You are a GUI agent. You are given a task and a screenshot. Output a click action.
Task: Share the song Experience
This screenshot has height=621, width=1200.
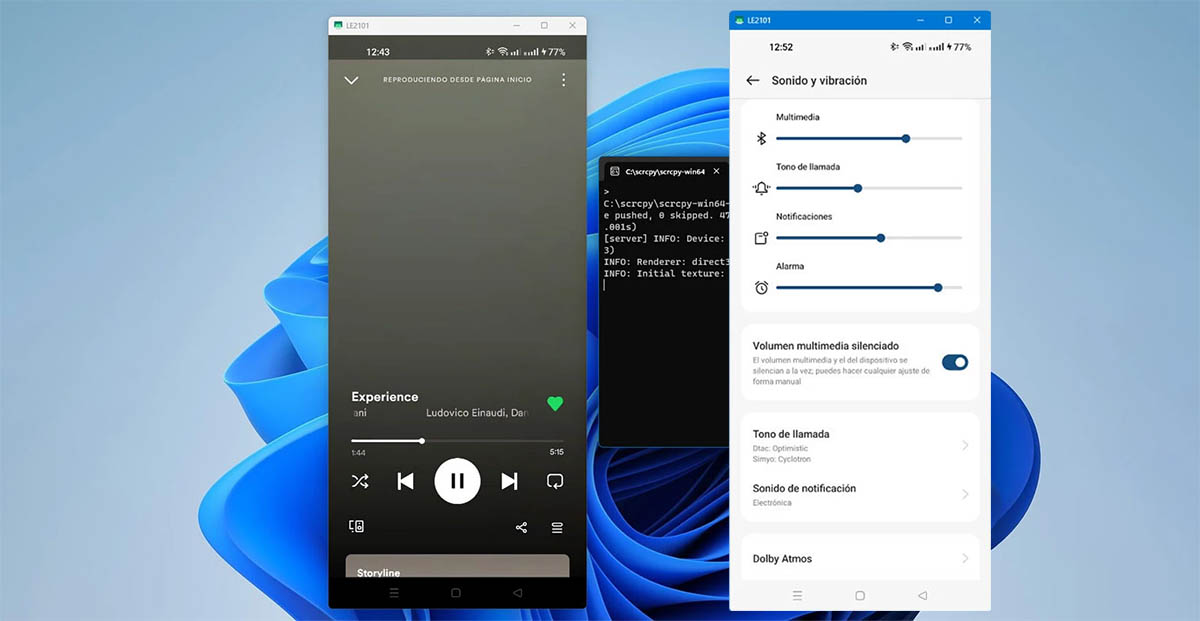(521, 527)
